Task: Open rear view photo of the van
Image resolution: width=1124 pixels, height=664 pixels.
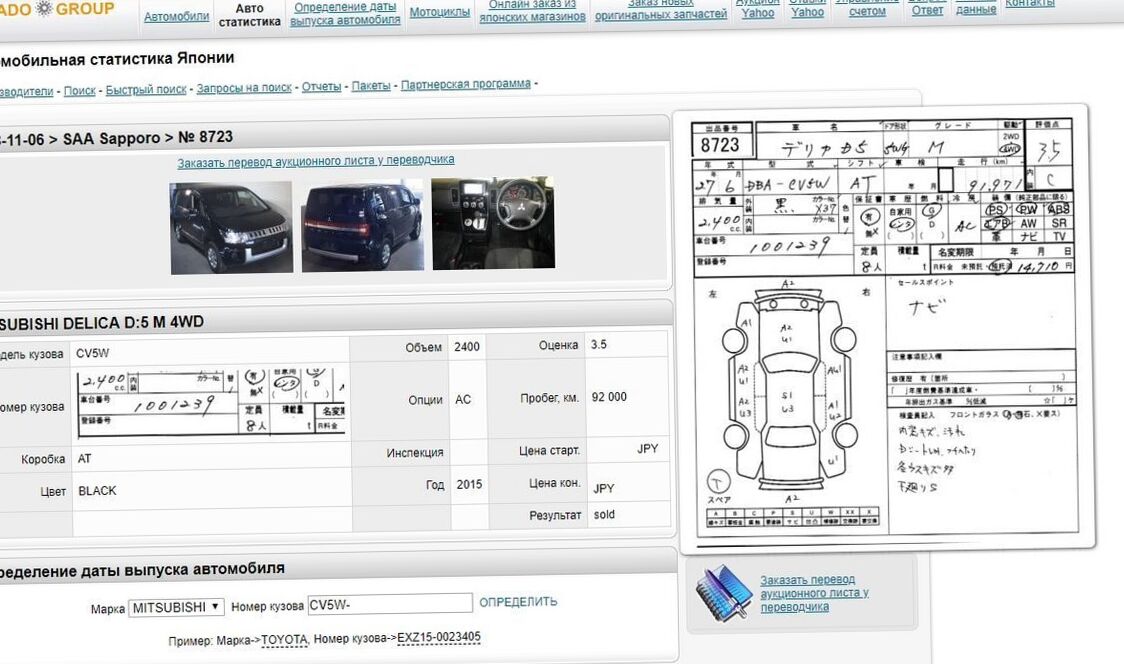Action: [362, 225]
